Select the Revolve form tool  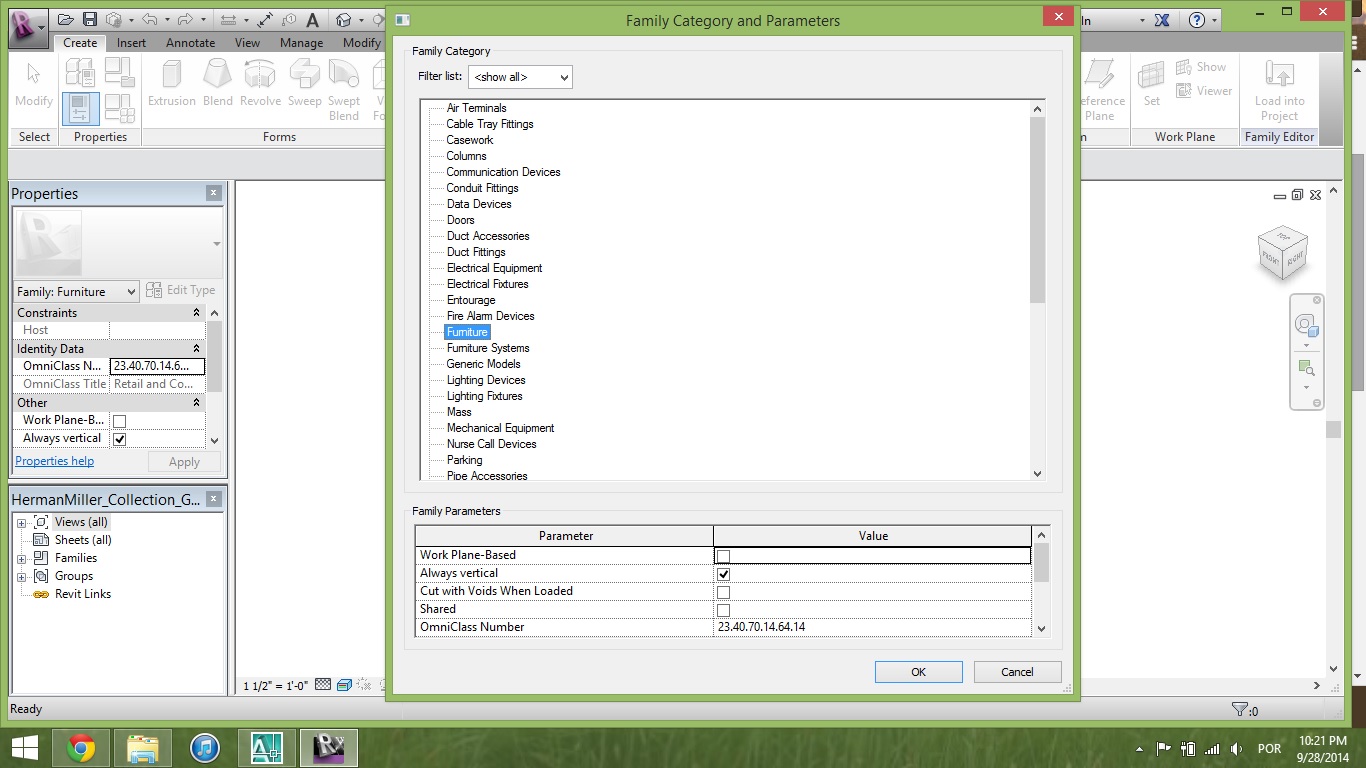(260, 83)
